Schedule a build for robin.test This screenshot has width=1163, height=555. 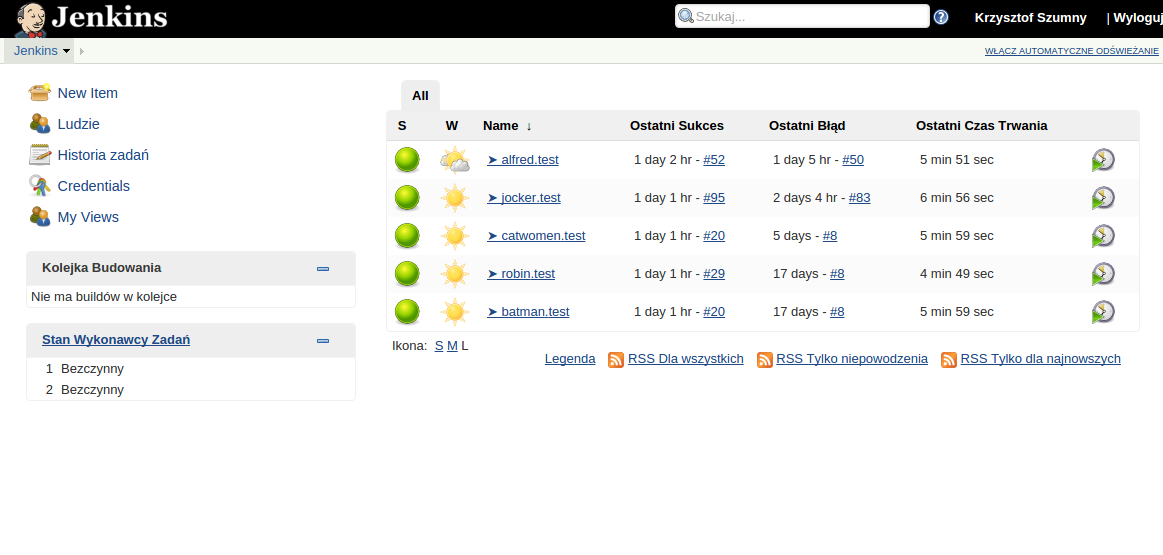tap(1103, 274)
